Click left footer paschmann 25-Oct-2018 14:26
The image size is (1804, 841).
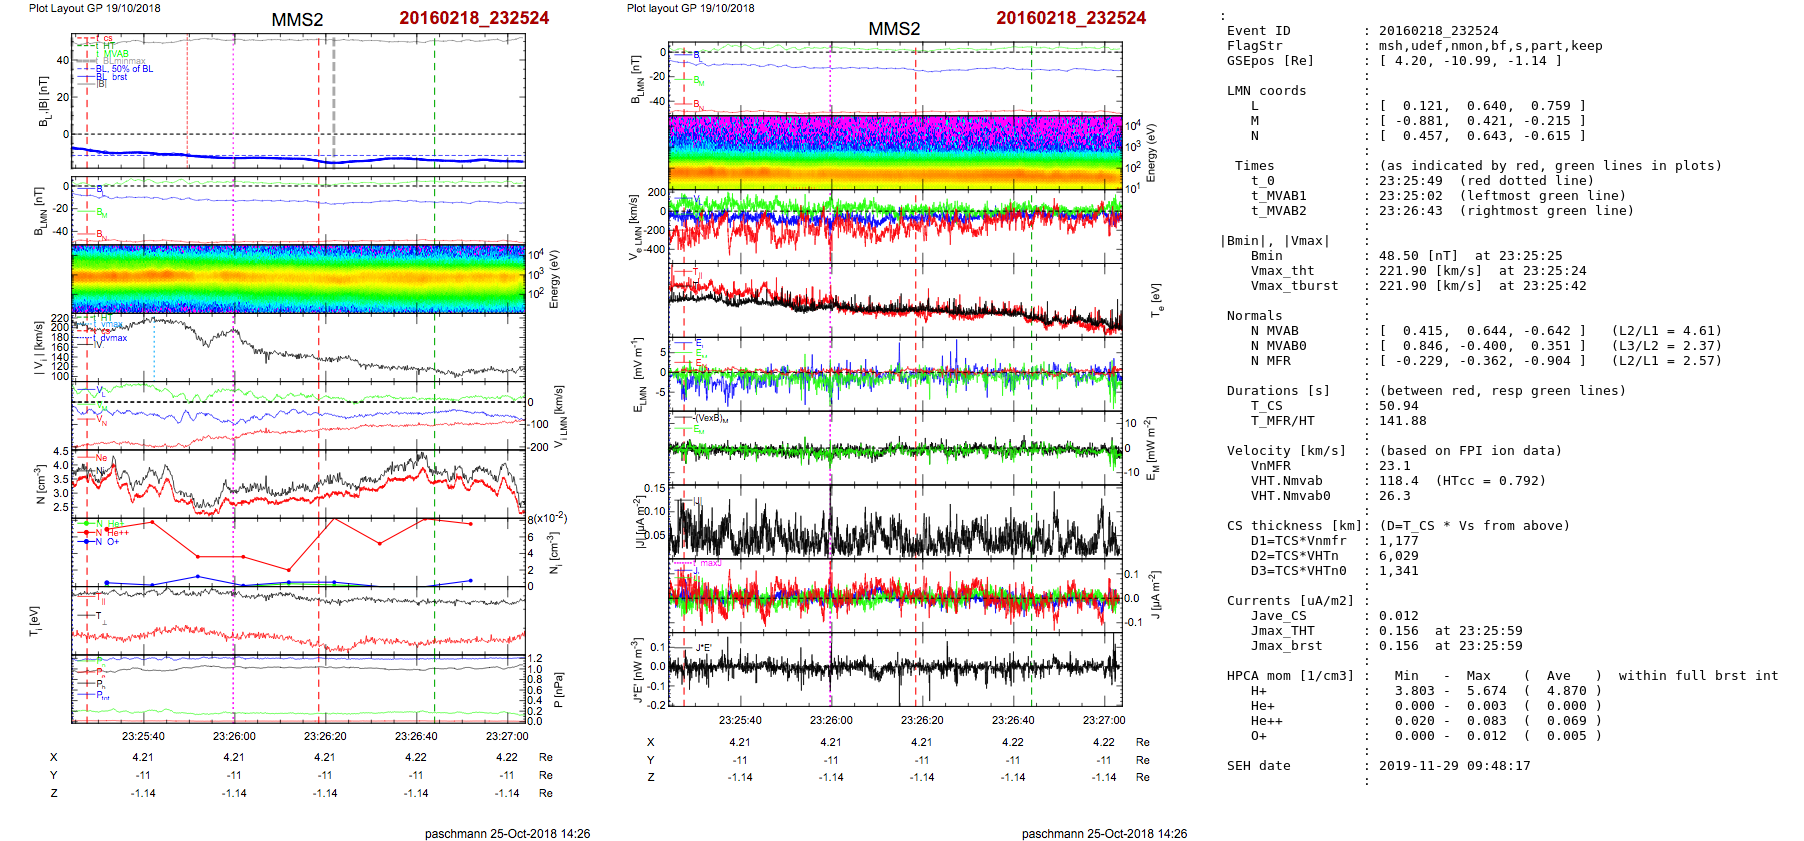507,834
